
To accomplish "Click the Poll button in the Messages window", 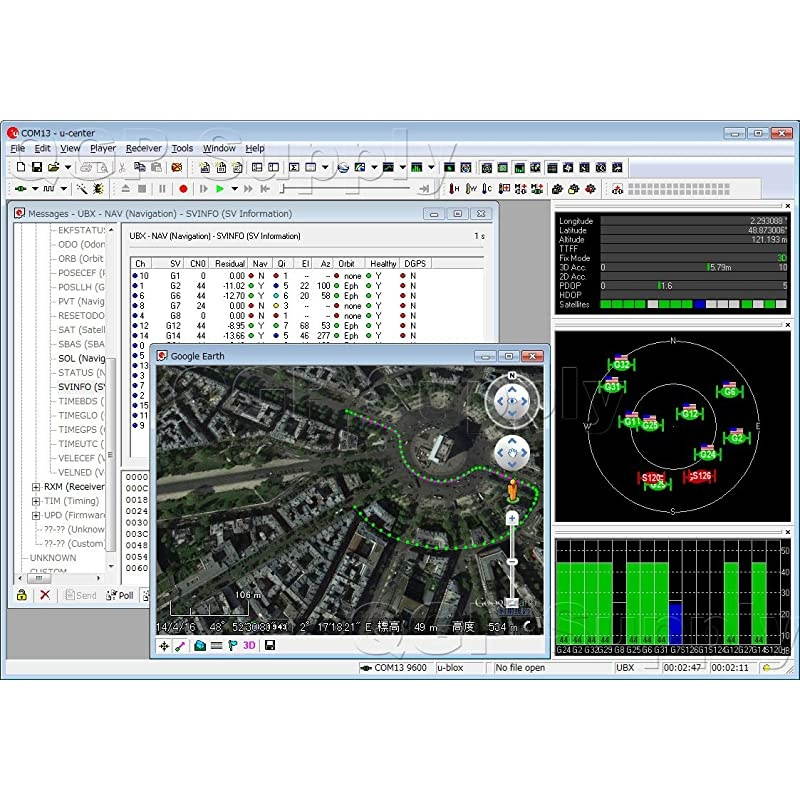I will tap(121, 593).
